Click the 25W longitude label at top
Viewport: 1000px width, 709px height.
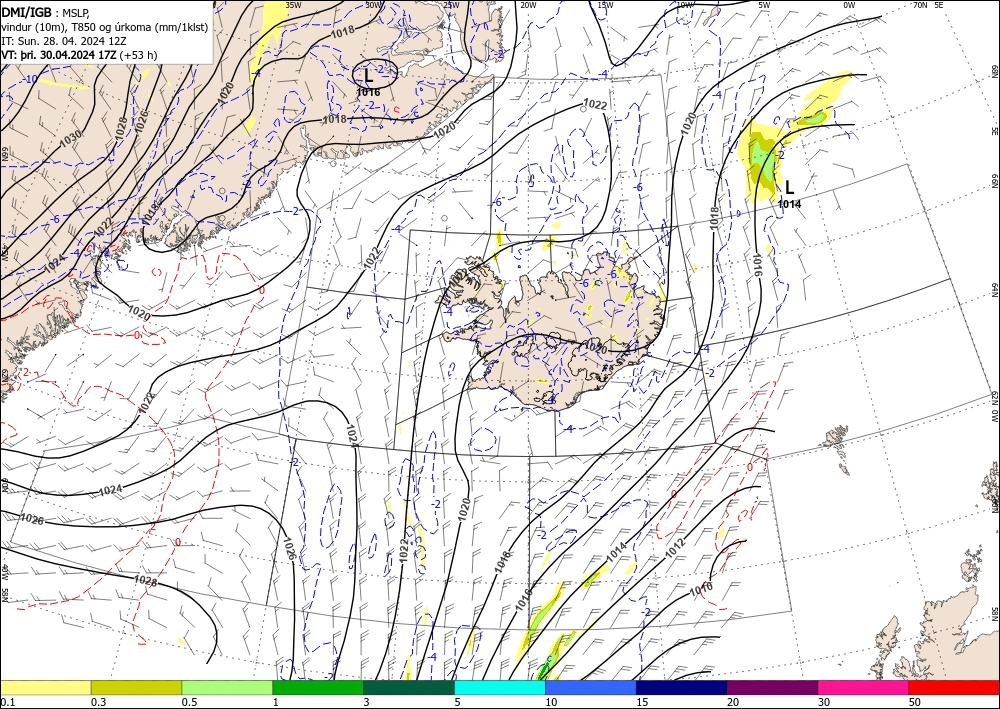451,5
